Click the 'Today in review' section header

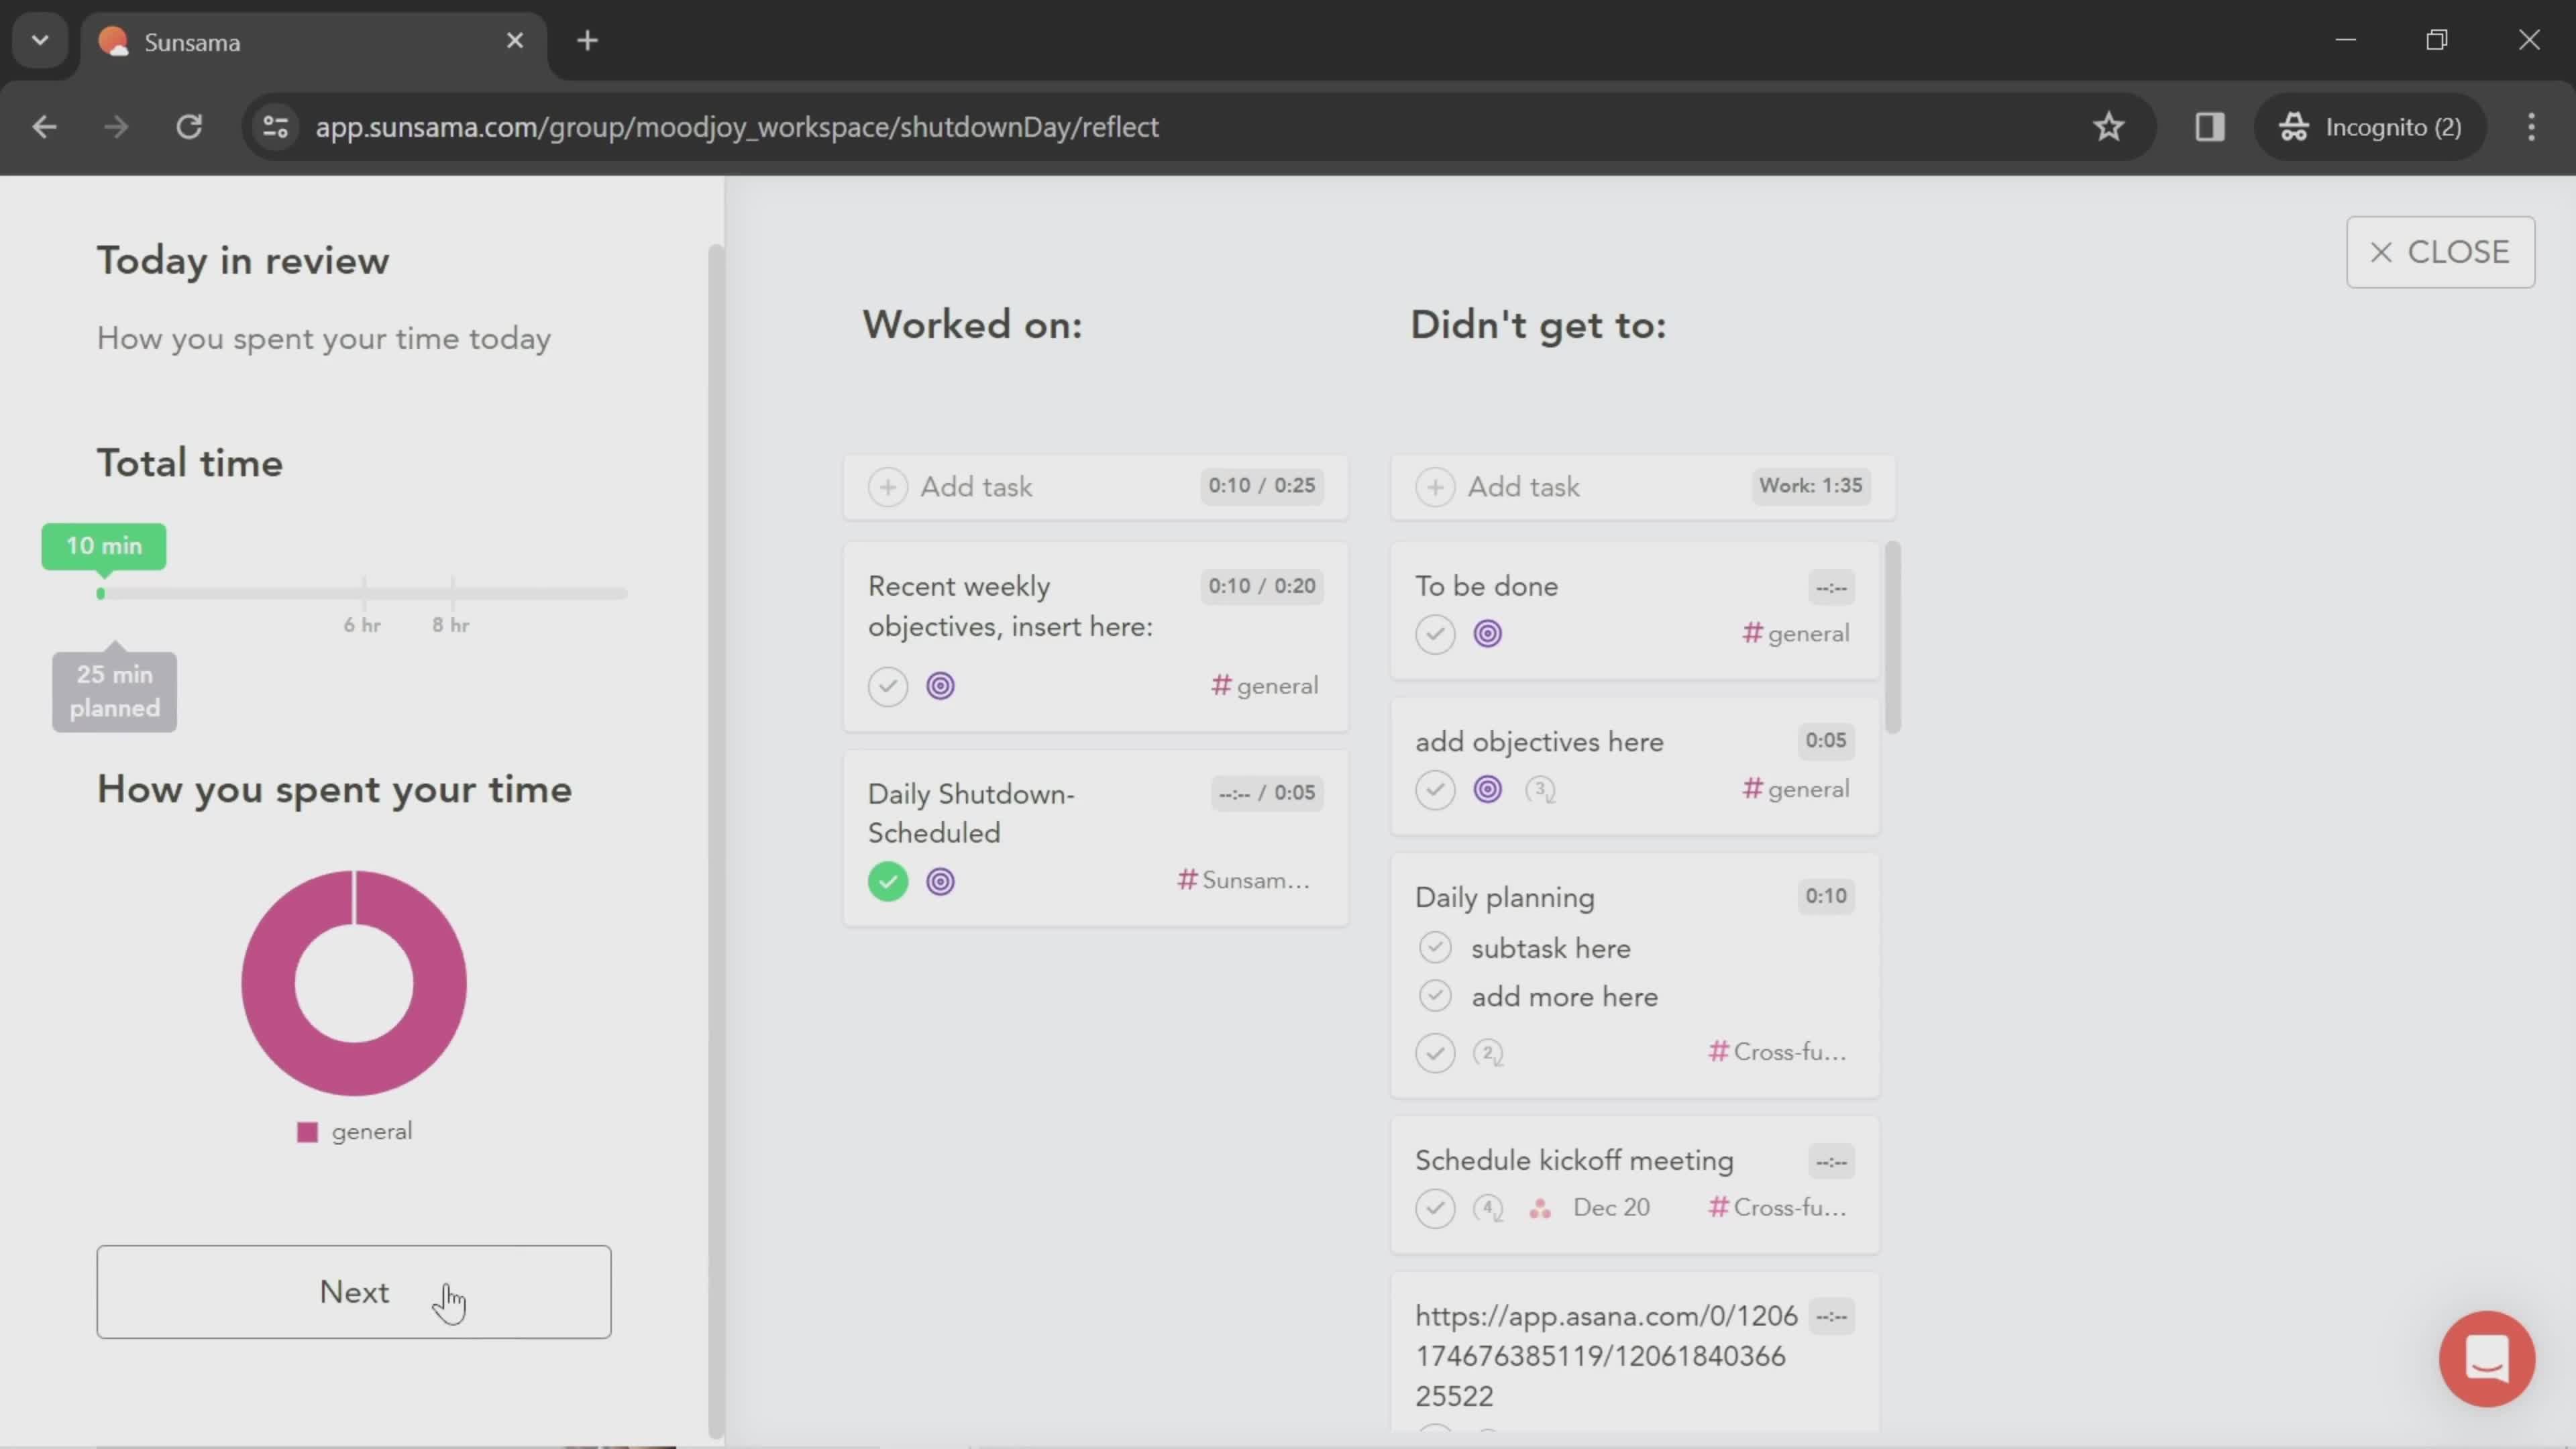coord(242,262)
